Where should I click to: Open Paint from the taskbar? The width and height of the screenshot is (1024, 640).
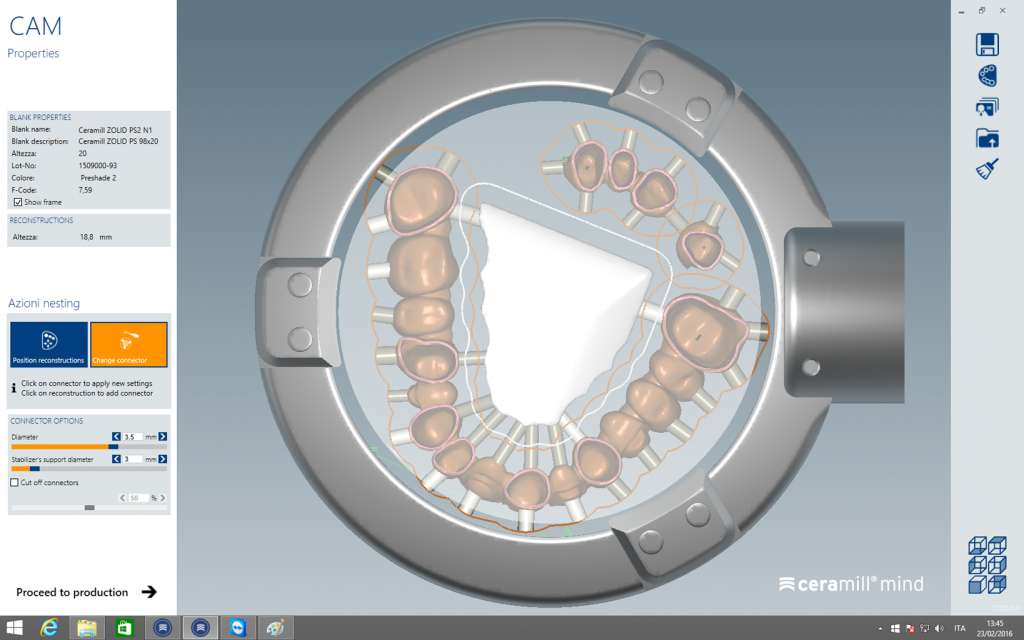[x=276, y=628]
